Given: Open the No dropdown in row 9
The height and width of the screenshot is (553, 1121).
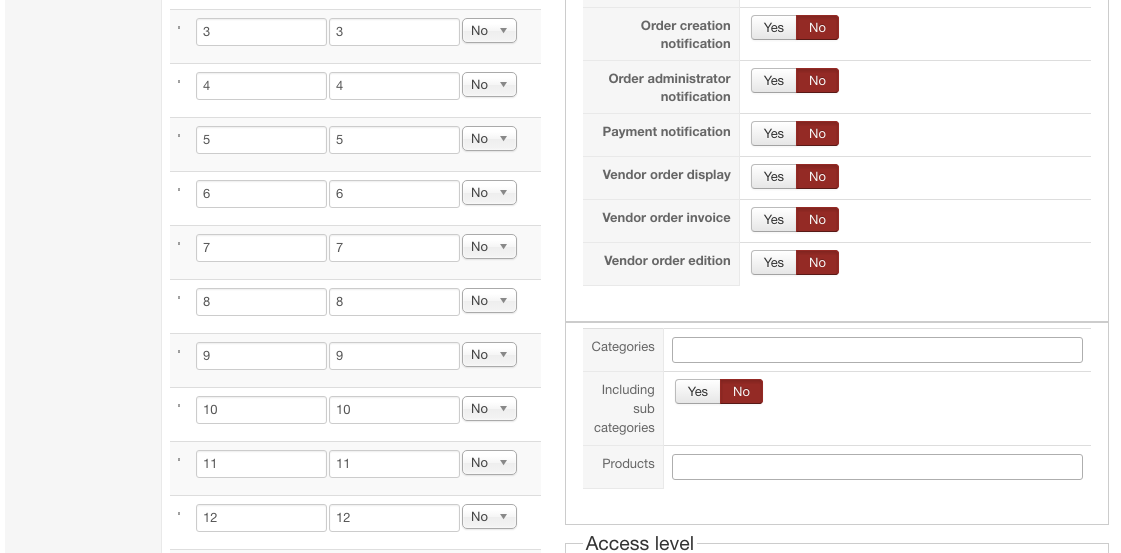Looking at the screenshot, I should (489, 355).
